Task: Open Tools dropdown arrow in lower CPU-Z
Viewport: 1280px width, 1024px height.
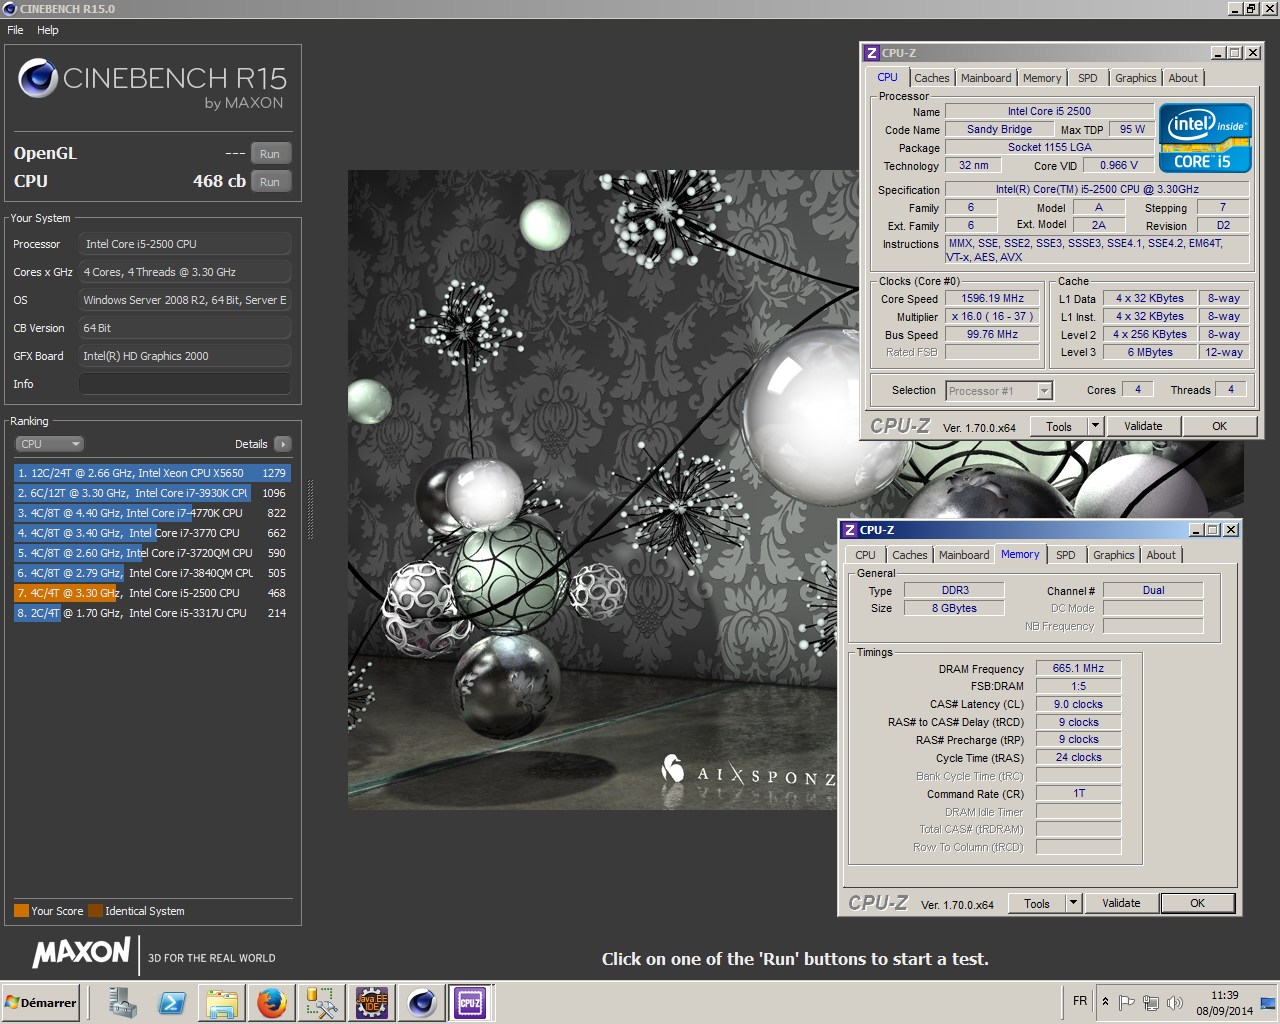Action: pyautogui.click(x=1073, y=904)
